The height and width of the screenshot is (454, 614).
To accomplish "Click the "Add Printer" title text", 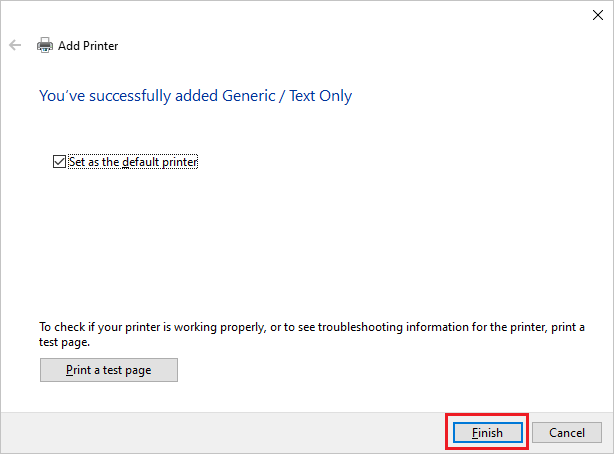I will pos(89,45).
